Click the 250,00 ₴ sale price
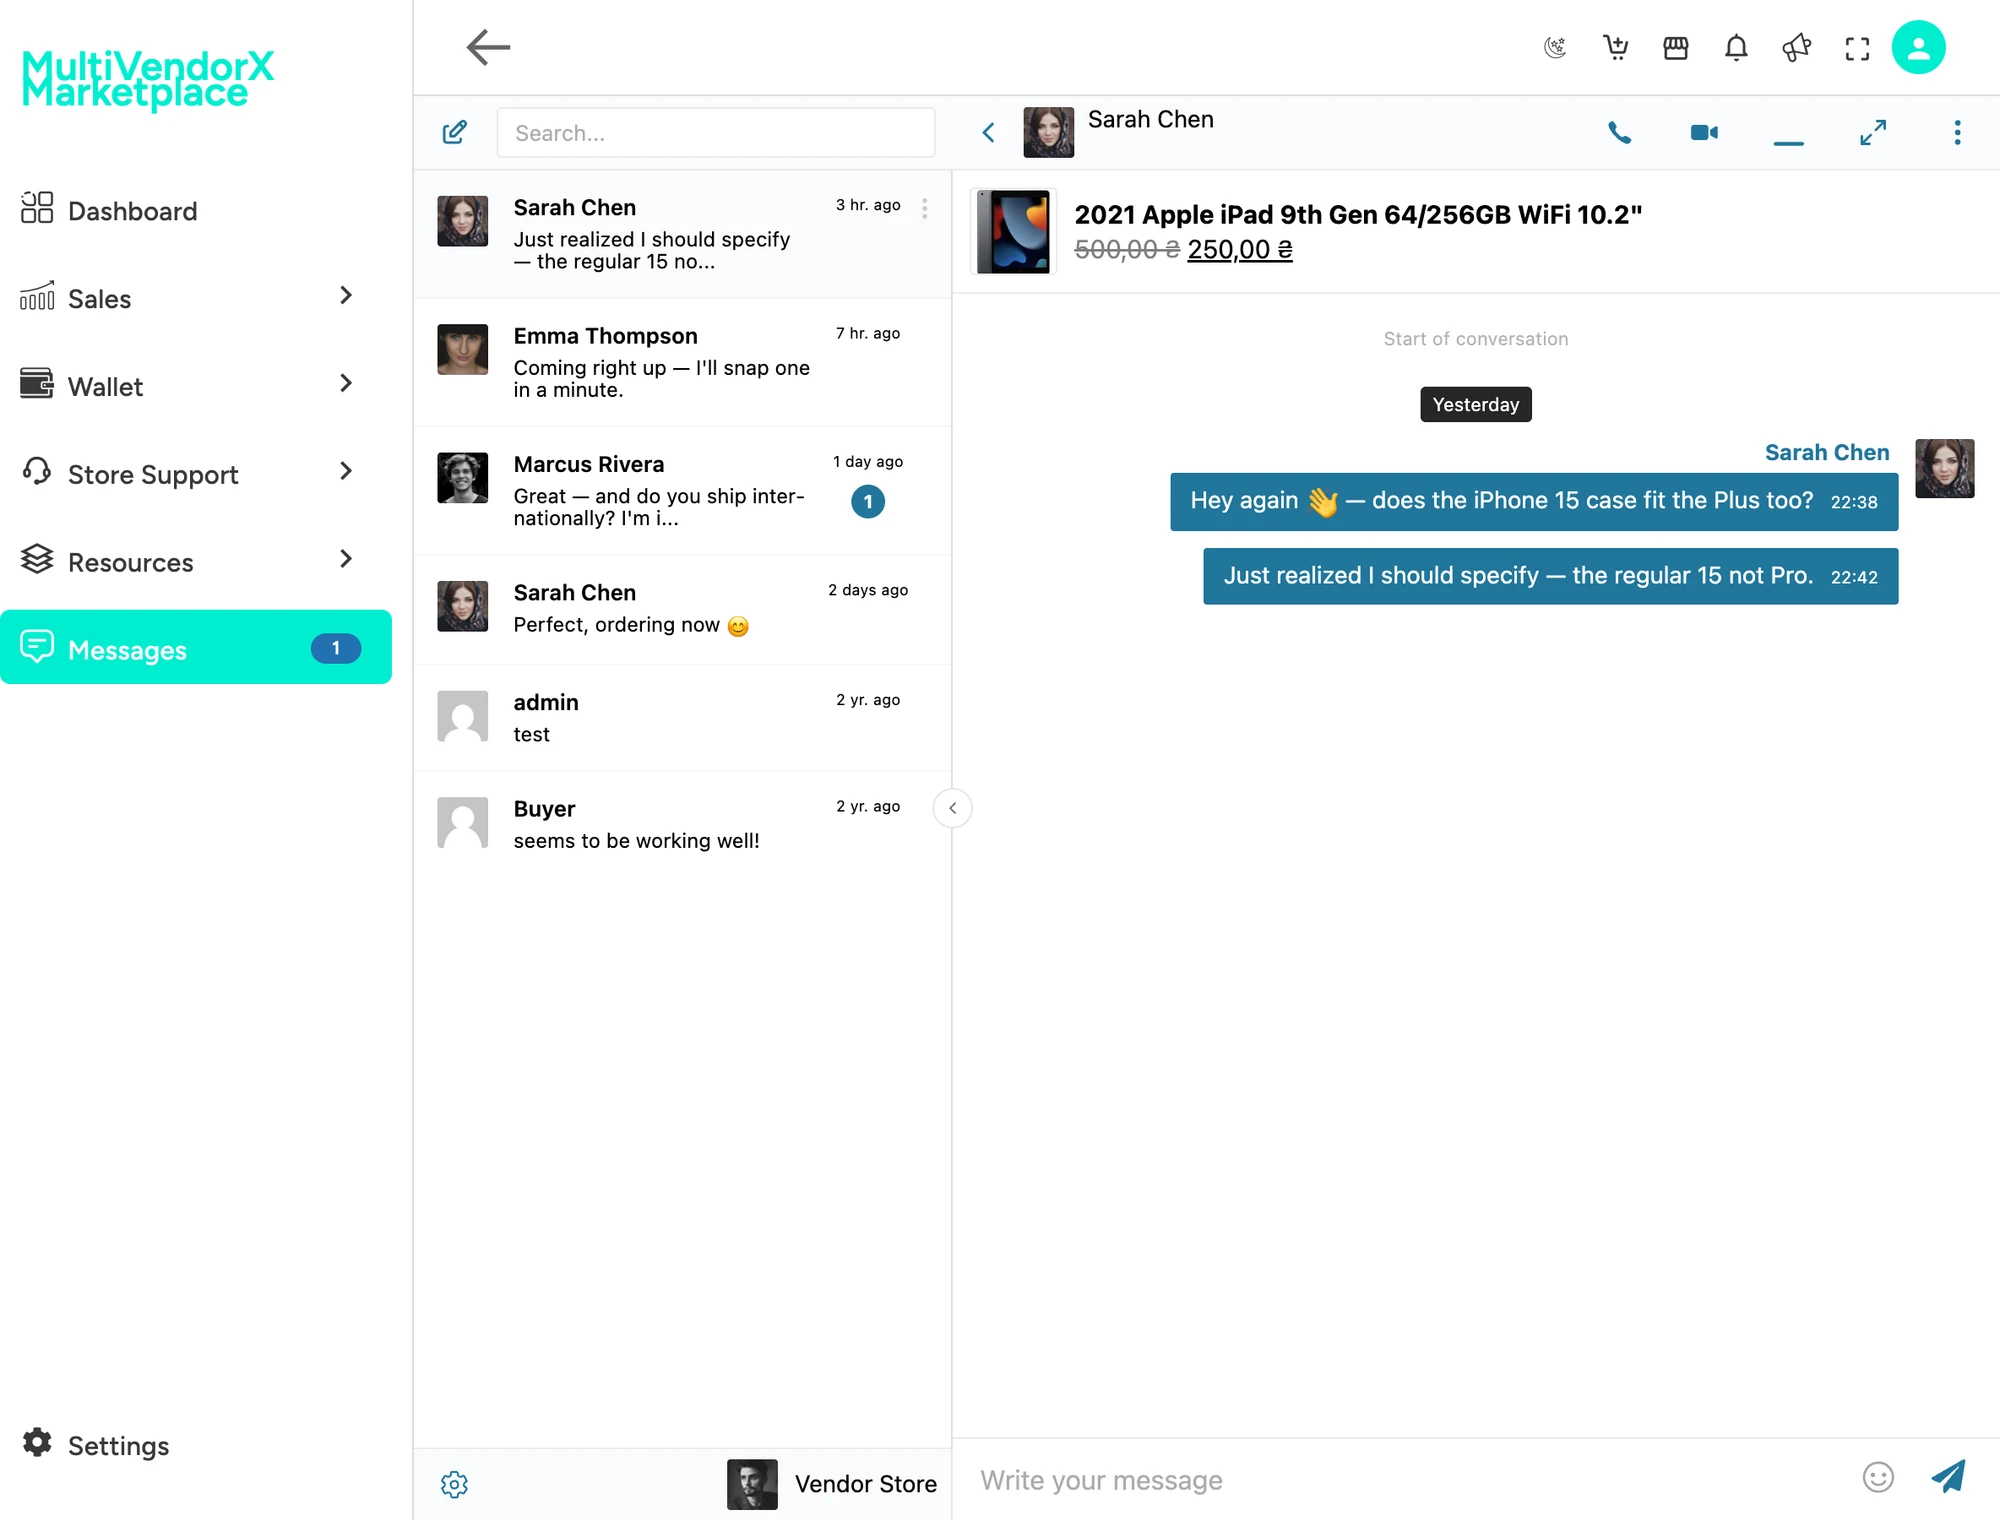 pos(1240,249)
